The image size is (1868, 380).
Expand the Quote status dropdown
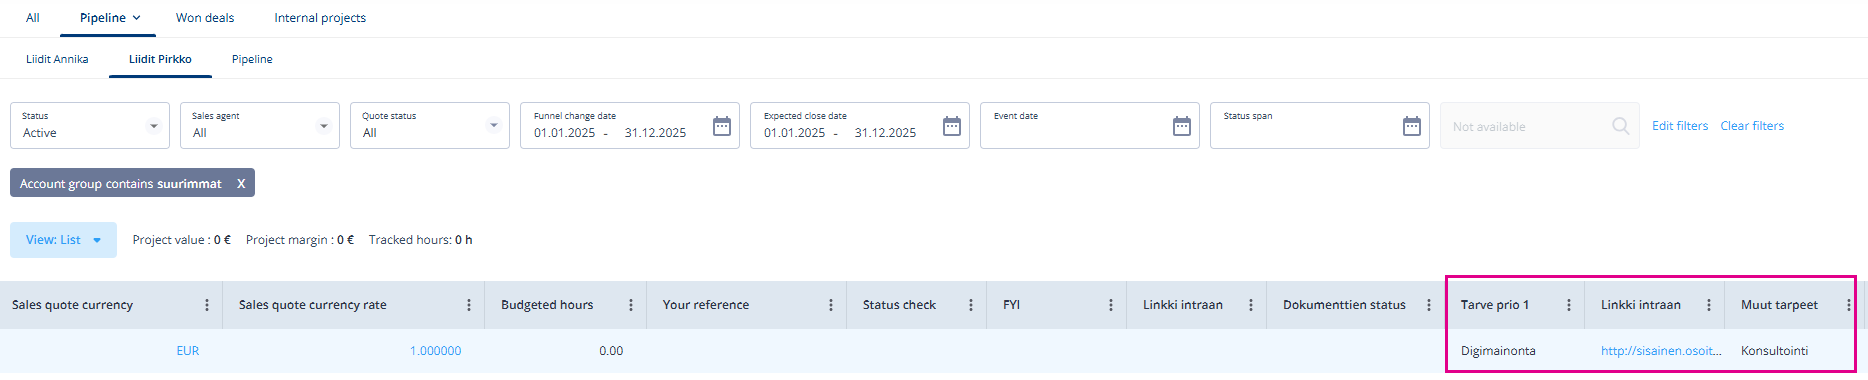click(x=493, y=126)
